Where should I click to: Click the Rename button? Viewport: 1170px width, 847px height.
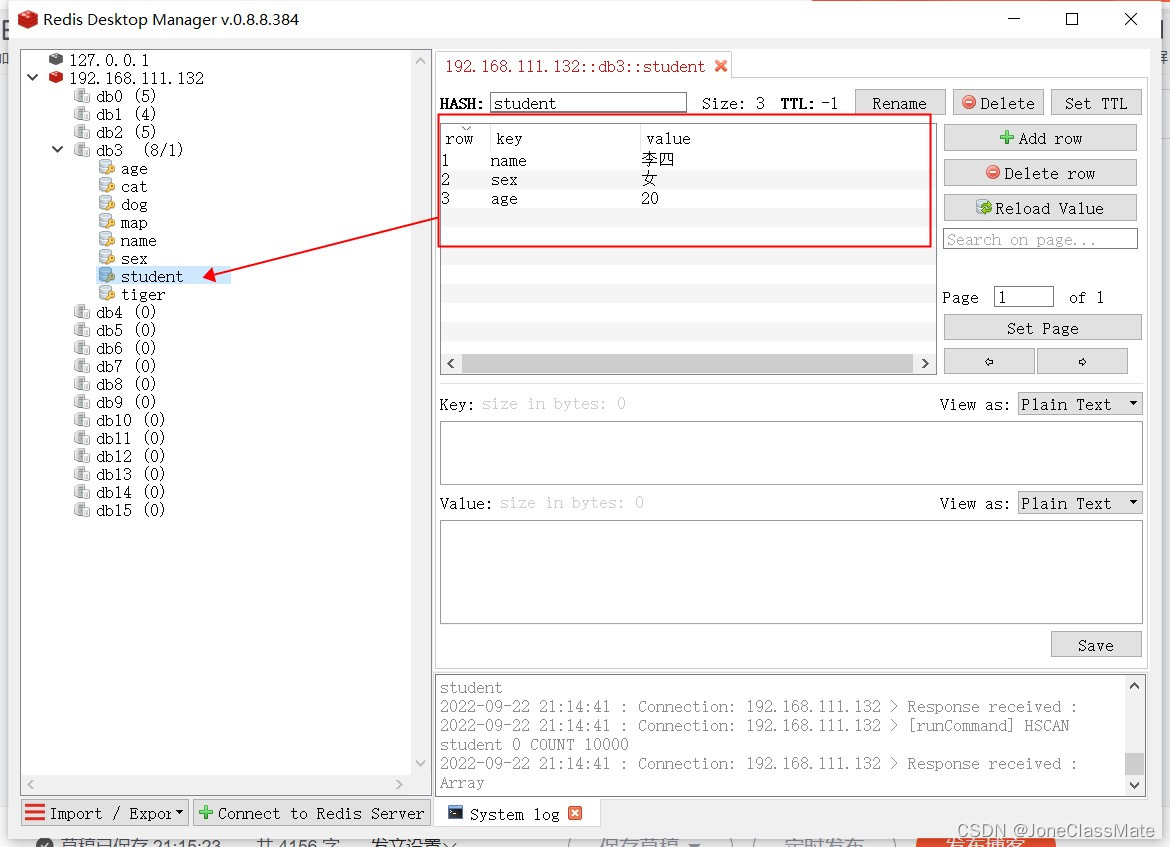point(900,103)
